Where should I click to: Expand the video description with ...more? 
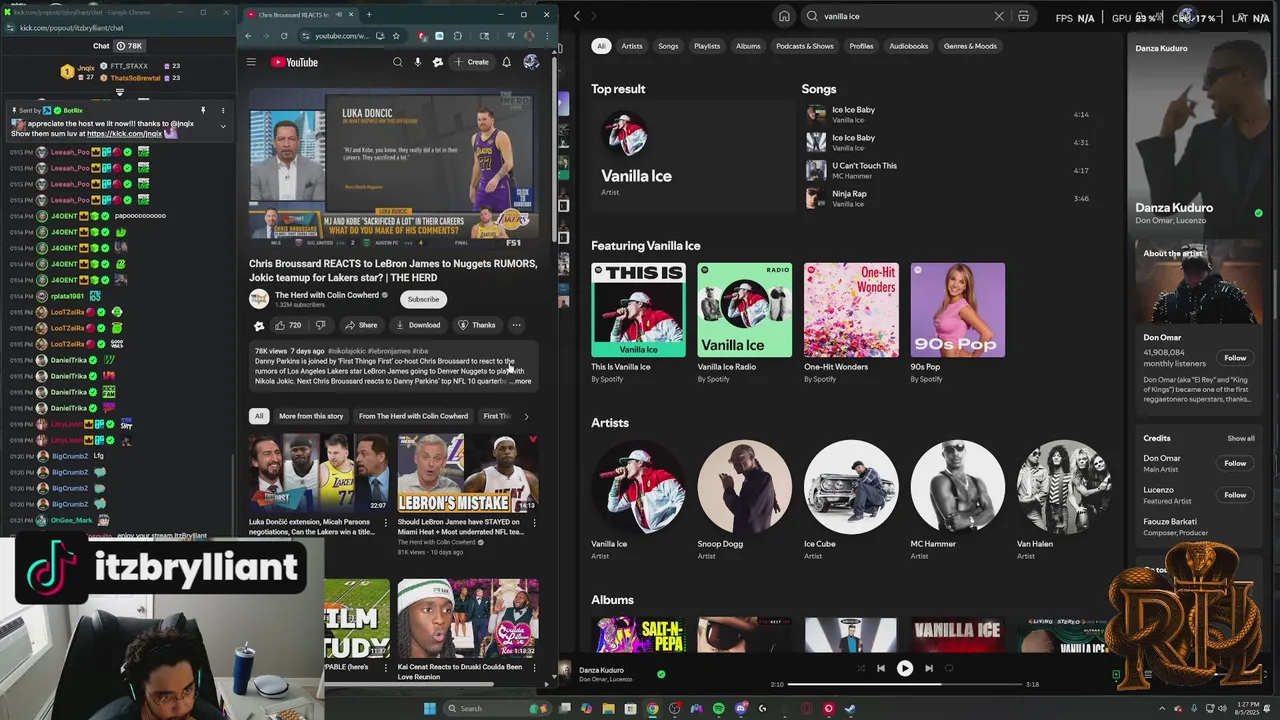(522, 381)
